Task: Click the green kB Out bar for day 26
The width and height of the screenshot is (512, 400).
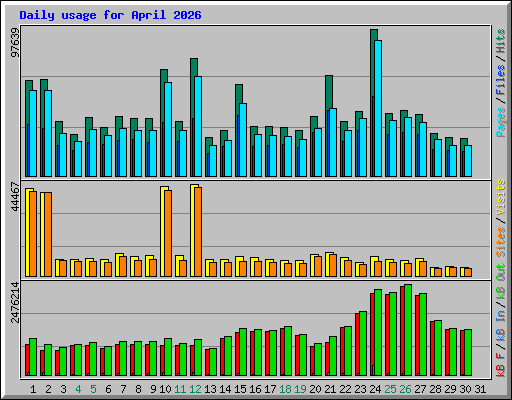Action: pyautogui.click(x=408, y=330)
